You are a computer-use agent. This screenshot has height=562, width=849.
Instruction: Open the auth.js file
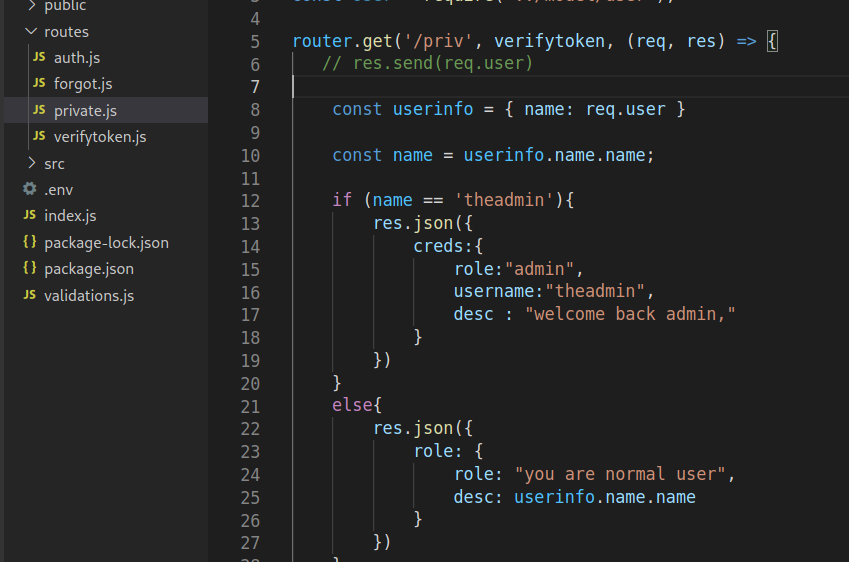coord(76,58)
